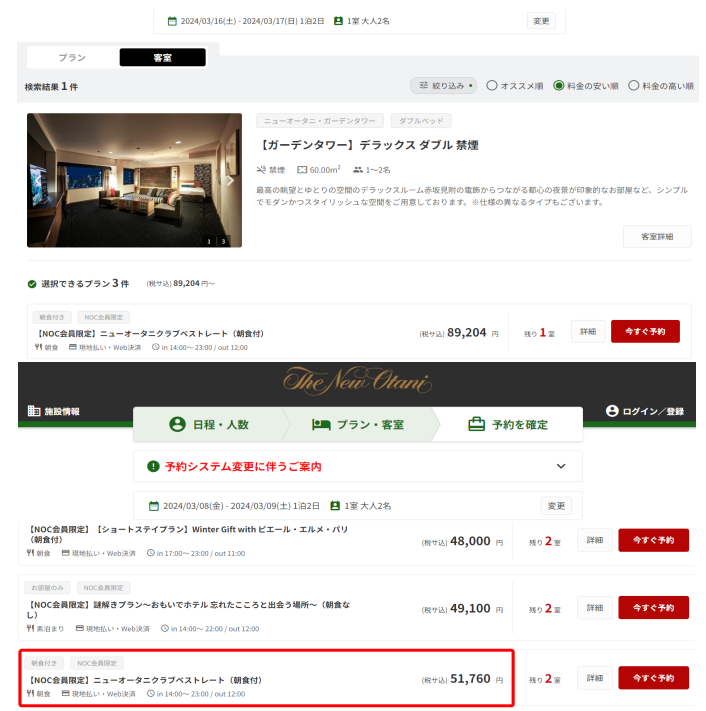Screen dimensions: 706x711
Task: Open 客室詳細 for Deluxe Double room
Action: click(657, 236)
